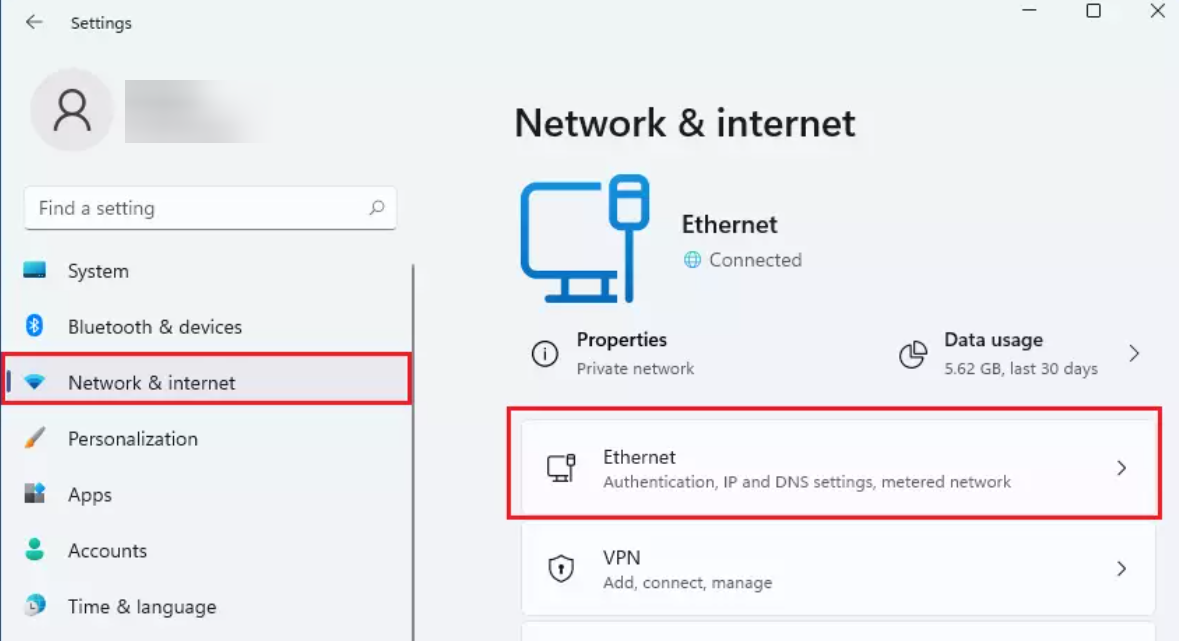This screenshot has width=1179, height=641.
Task: Open Data usage details
Action: pyautogui.click(x=1020, y=353)
